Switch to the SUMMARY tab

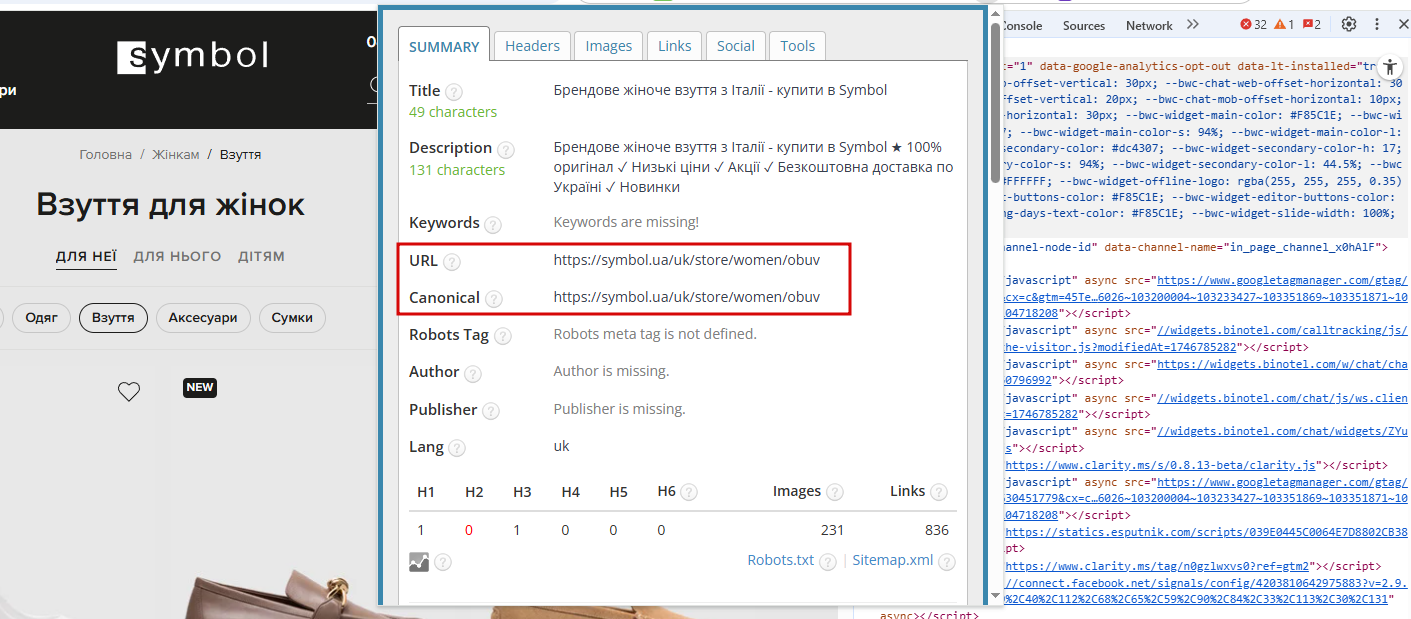[444, 46]
